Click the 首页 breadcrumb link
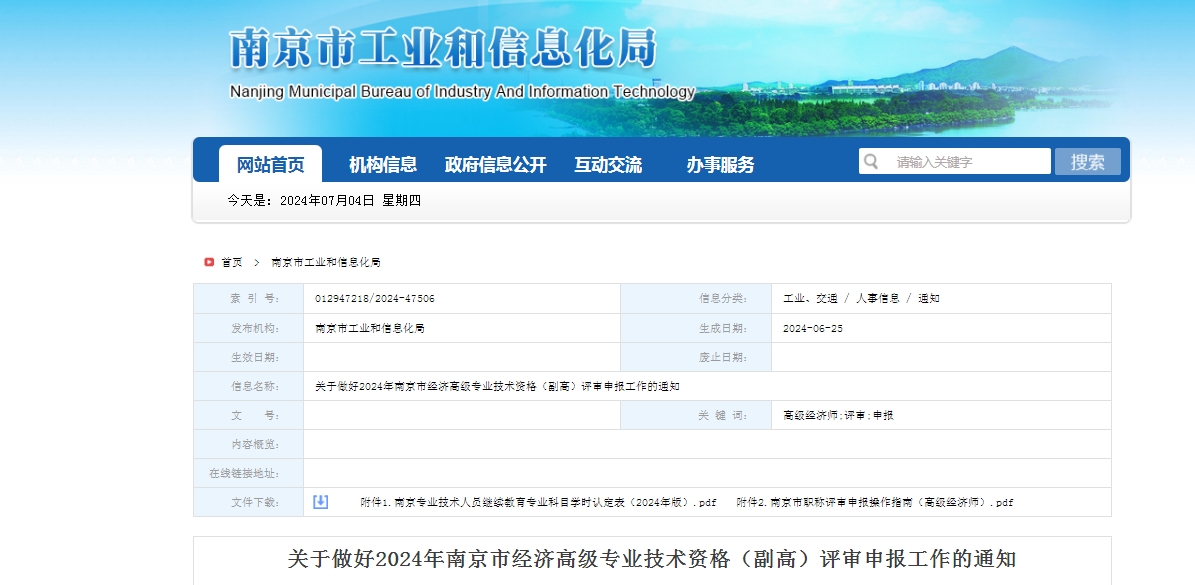 click(230, 261)
